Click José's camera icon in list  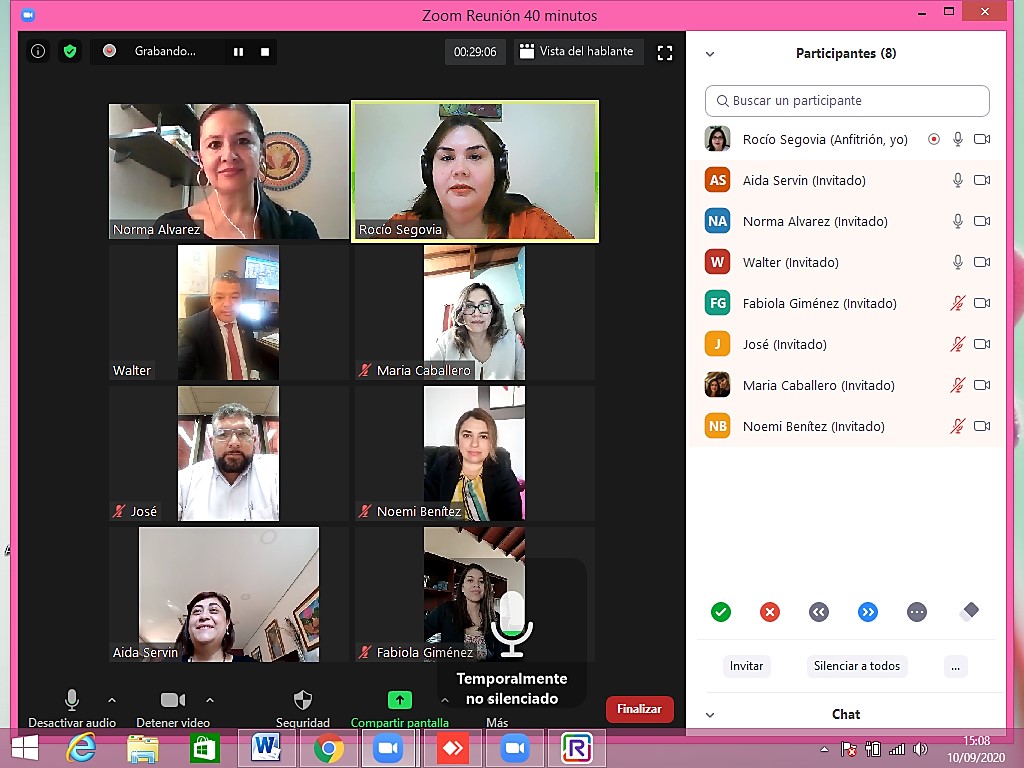[982, 344]
